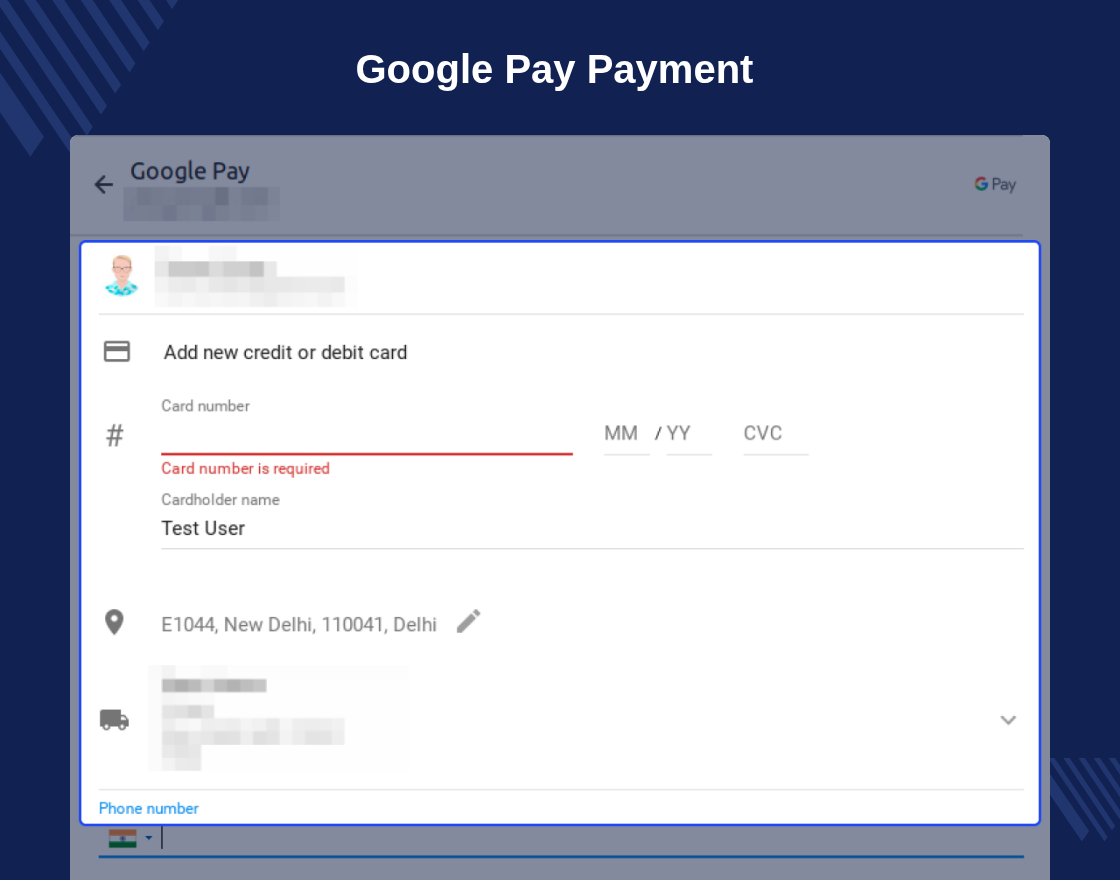1120x880 pixels.
Task: Open the India flag country code dropdown
Action: (131, 839)
